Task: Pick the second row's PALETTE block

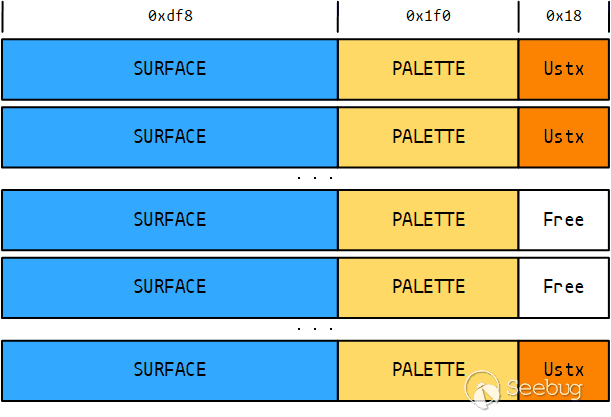Action: coord(428,137)
